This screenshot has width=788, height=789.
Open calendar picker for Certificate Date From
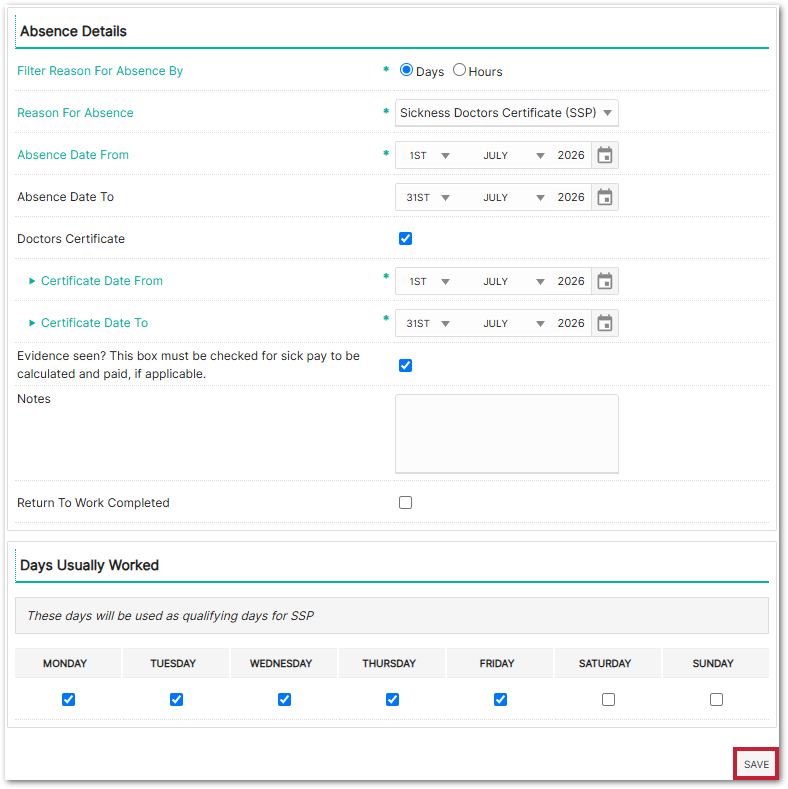coord(604,281)
